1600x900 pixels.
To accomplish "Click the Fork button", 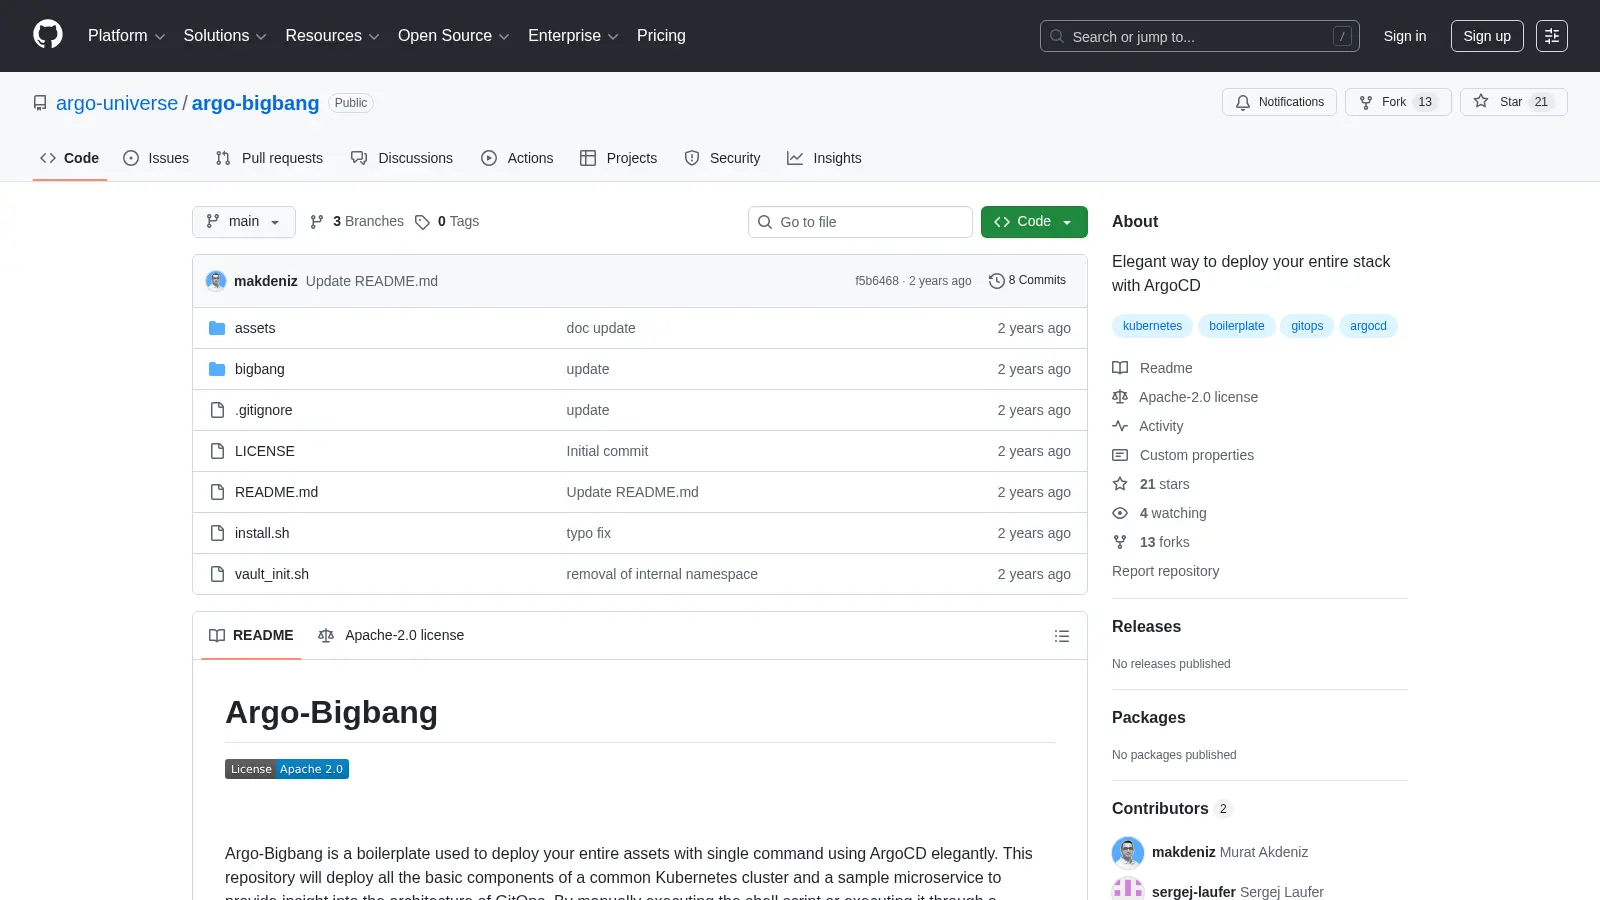I will (x=1398, y=102).
